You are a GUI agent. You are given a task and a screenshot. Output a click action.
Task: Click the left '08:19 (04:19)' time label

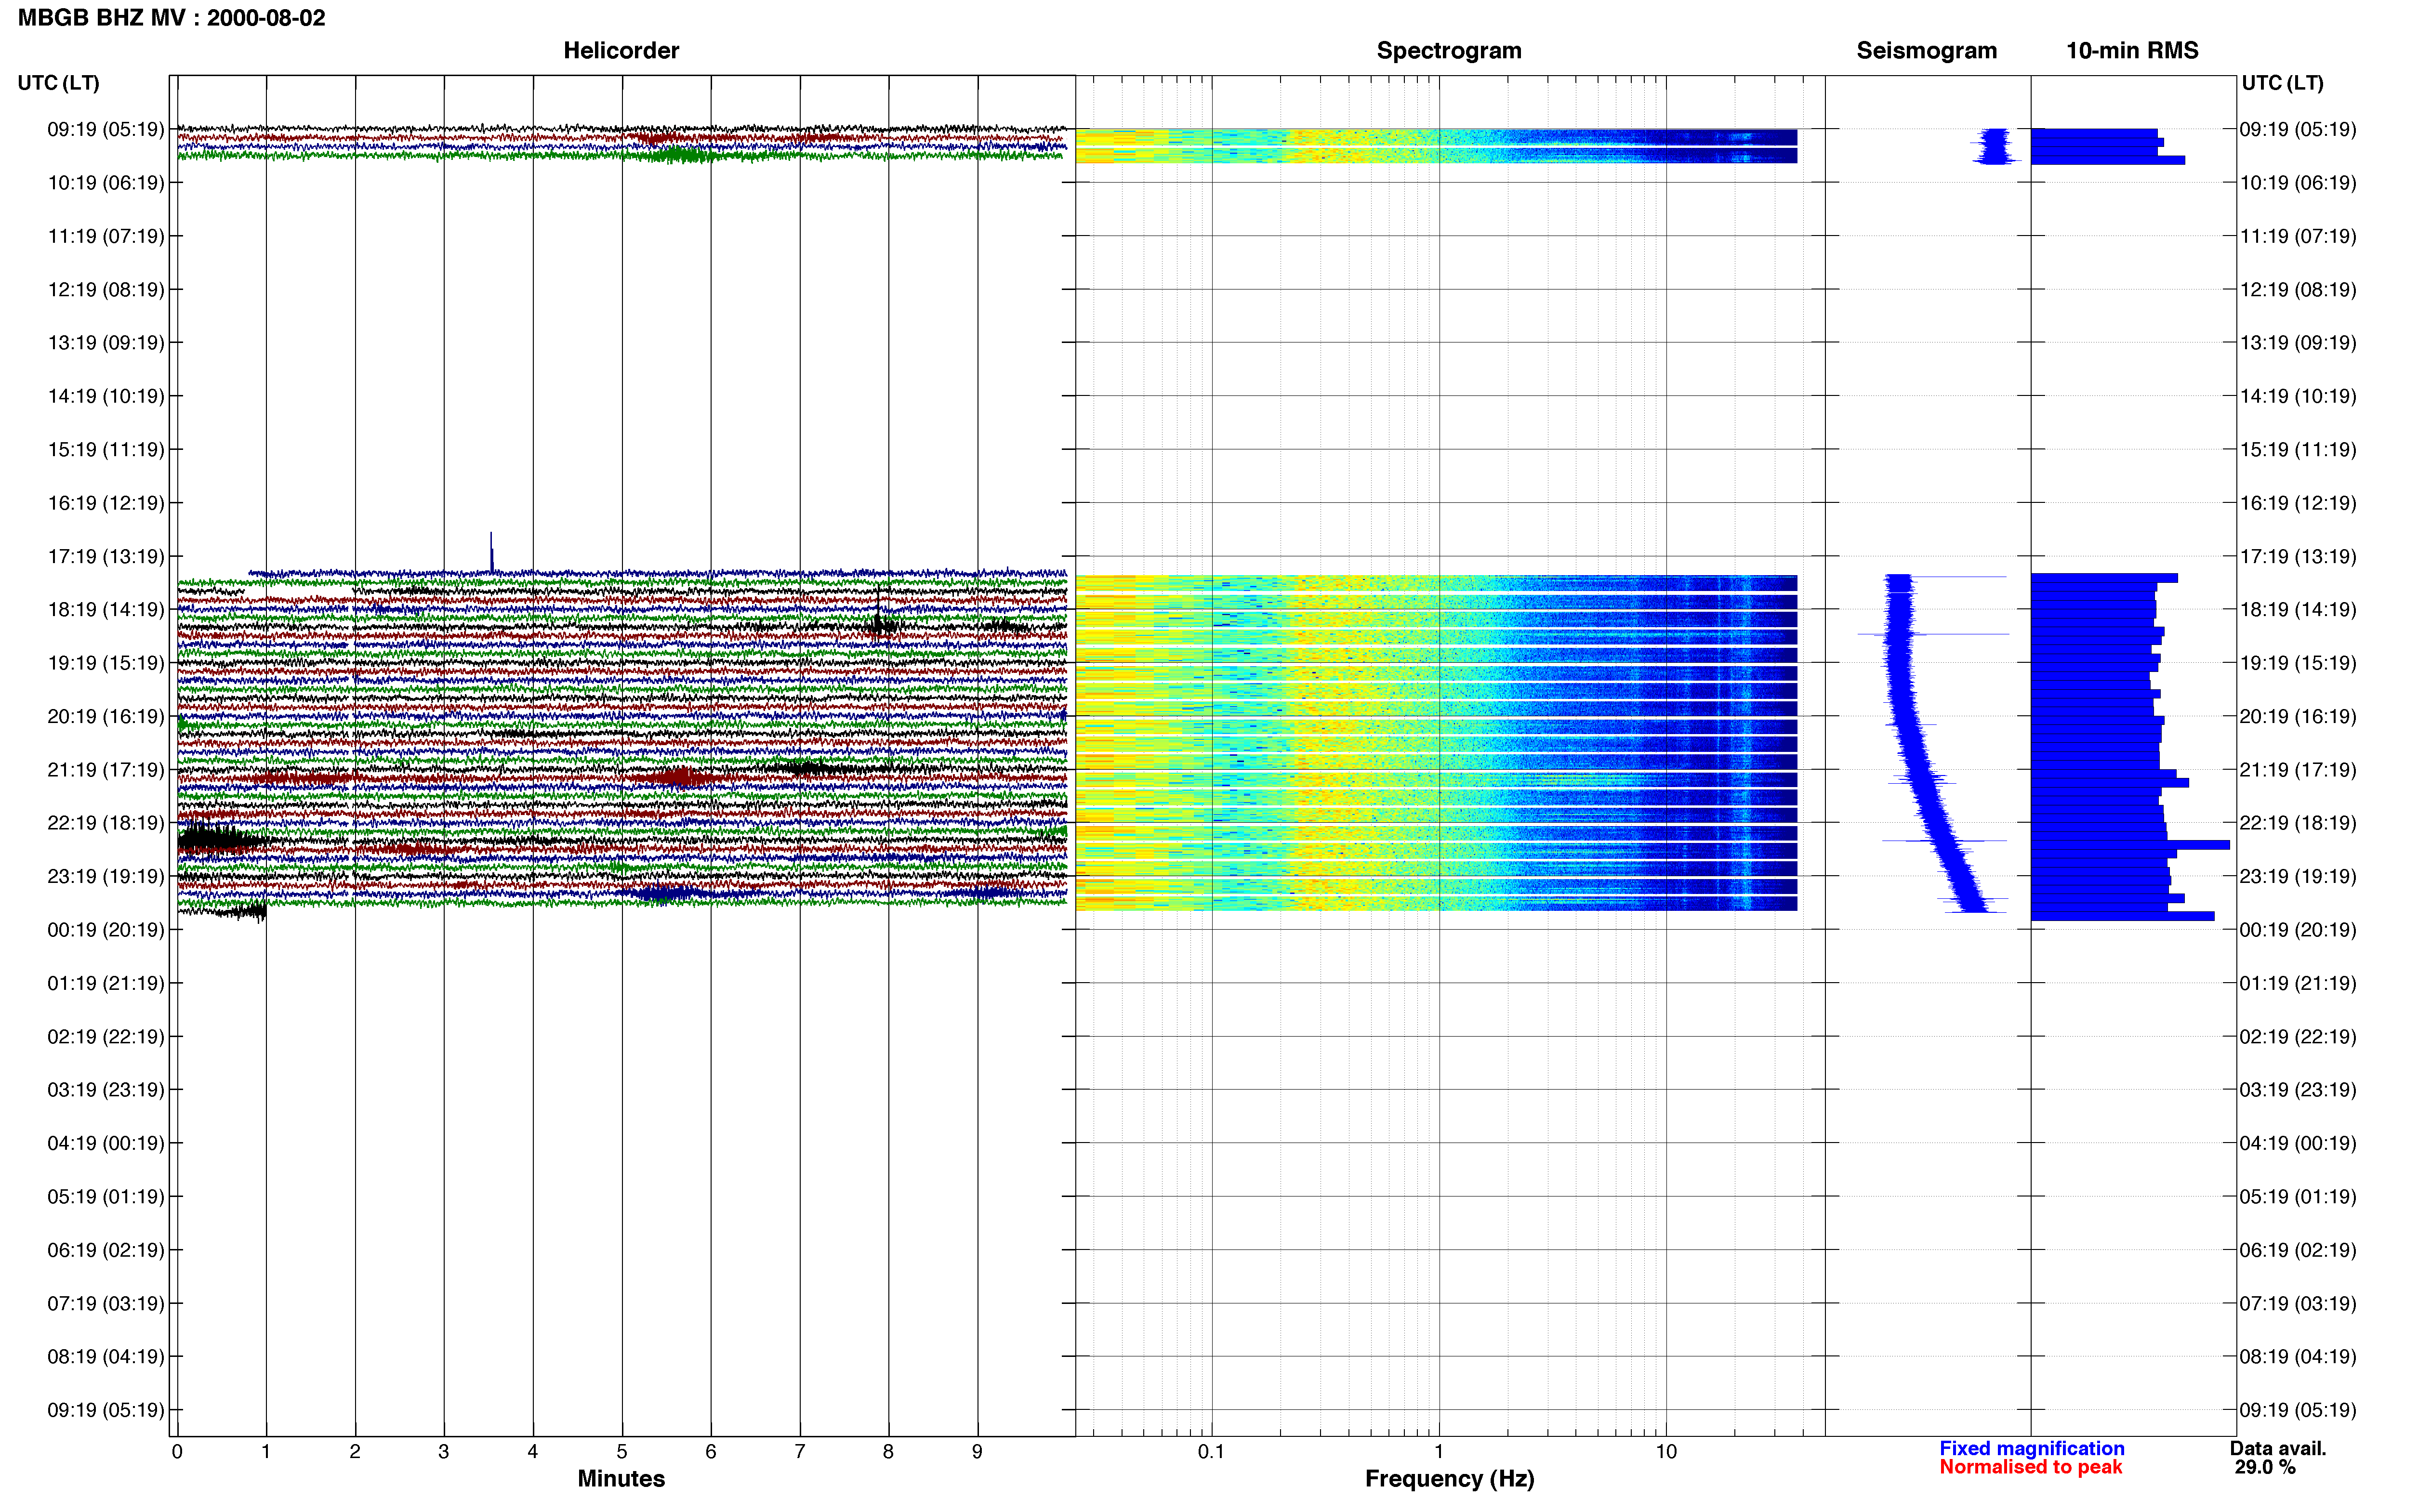(106, 1357)
